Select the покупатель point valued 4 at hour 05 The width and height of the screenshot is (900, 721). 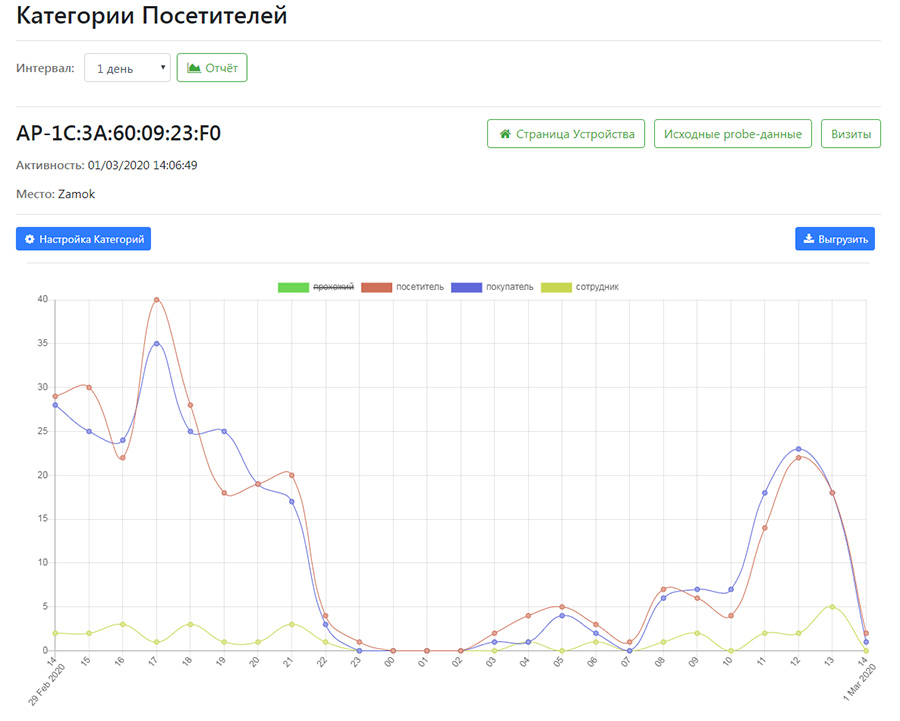coord(562,615)
